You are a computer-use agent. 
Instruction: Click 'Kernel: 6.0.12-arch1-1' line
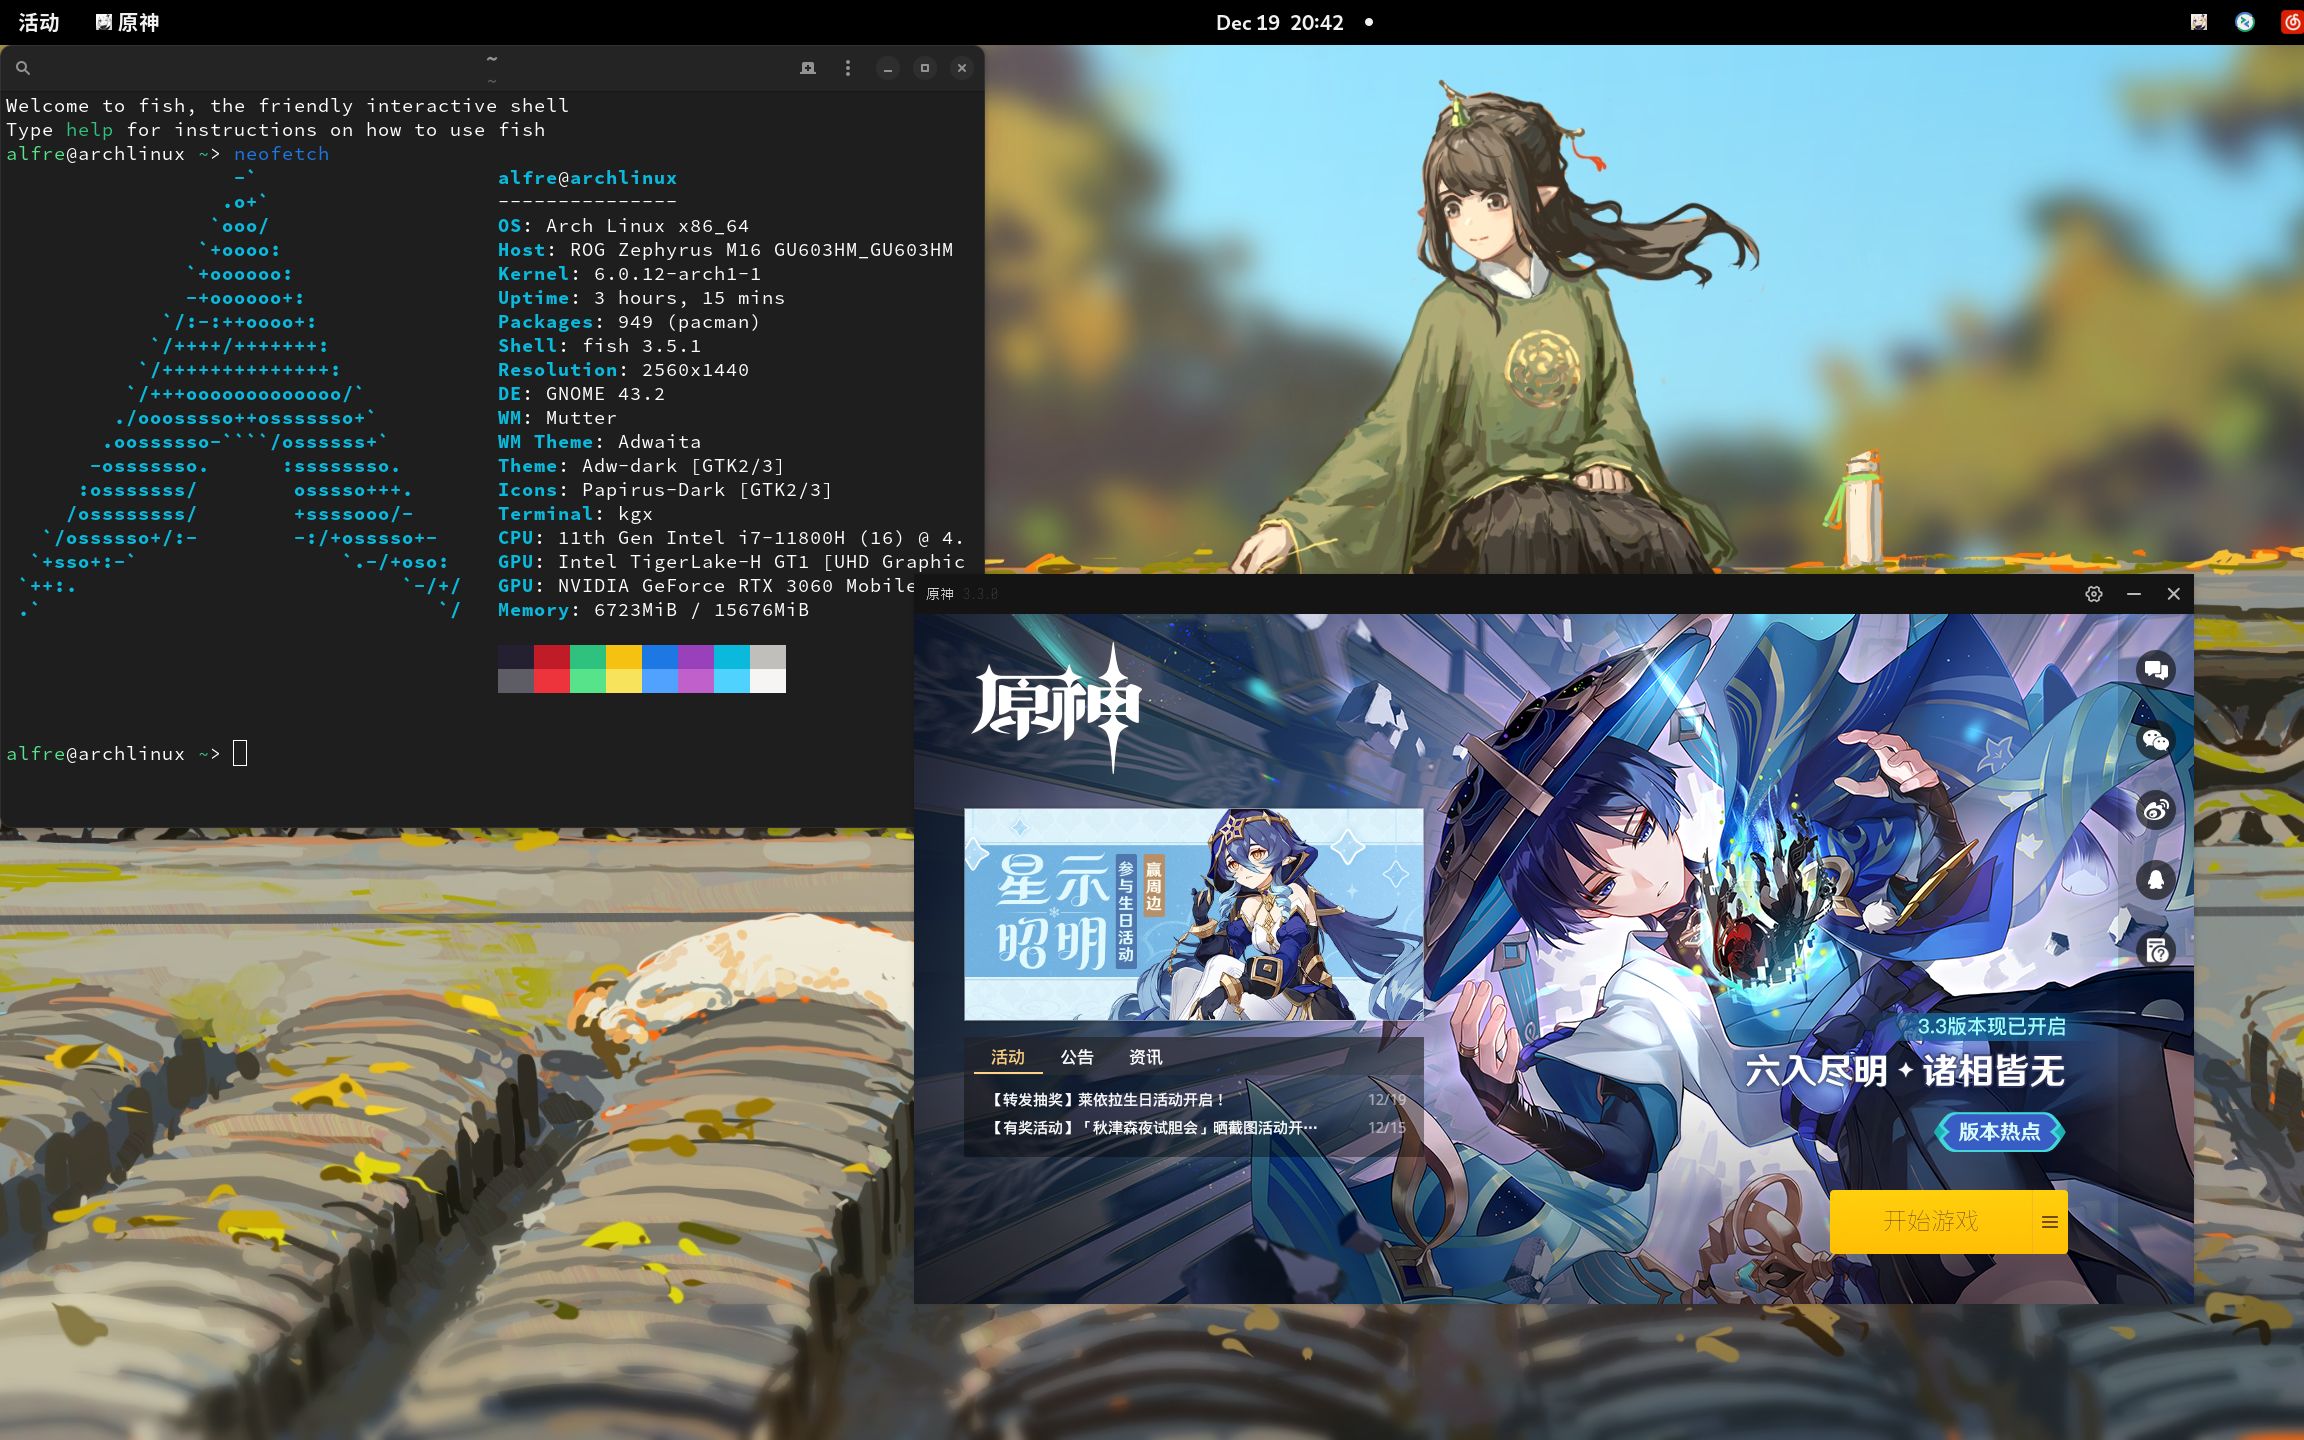coord(629,273)
